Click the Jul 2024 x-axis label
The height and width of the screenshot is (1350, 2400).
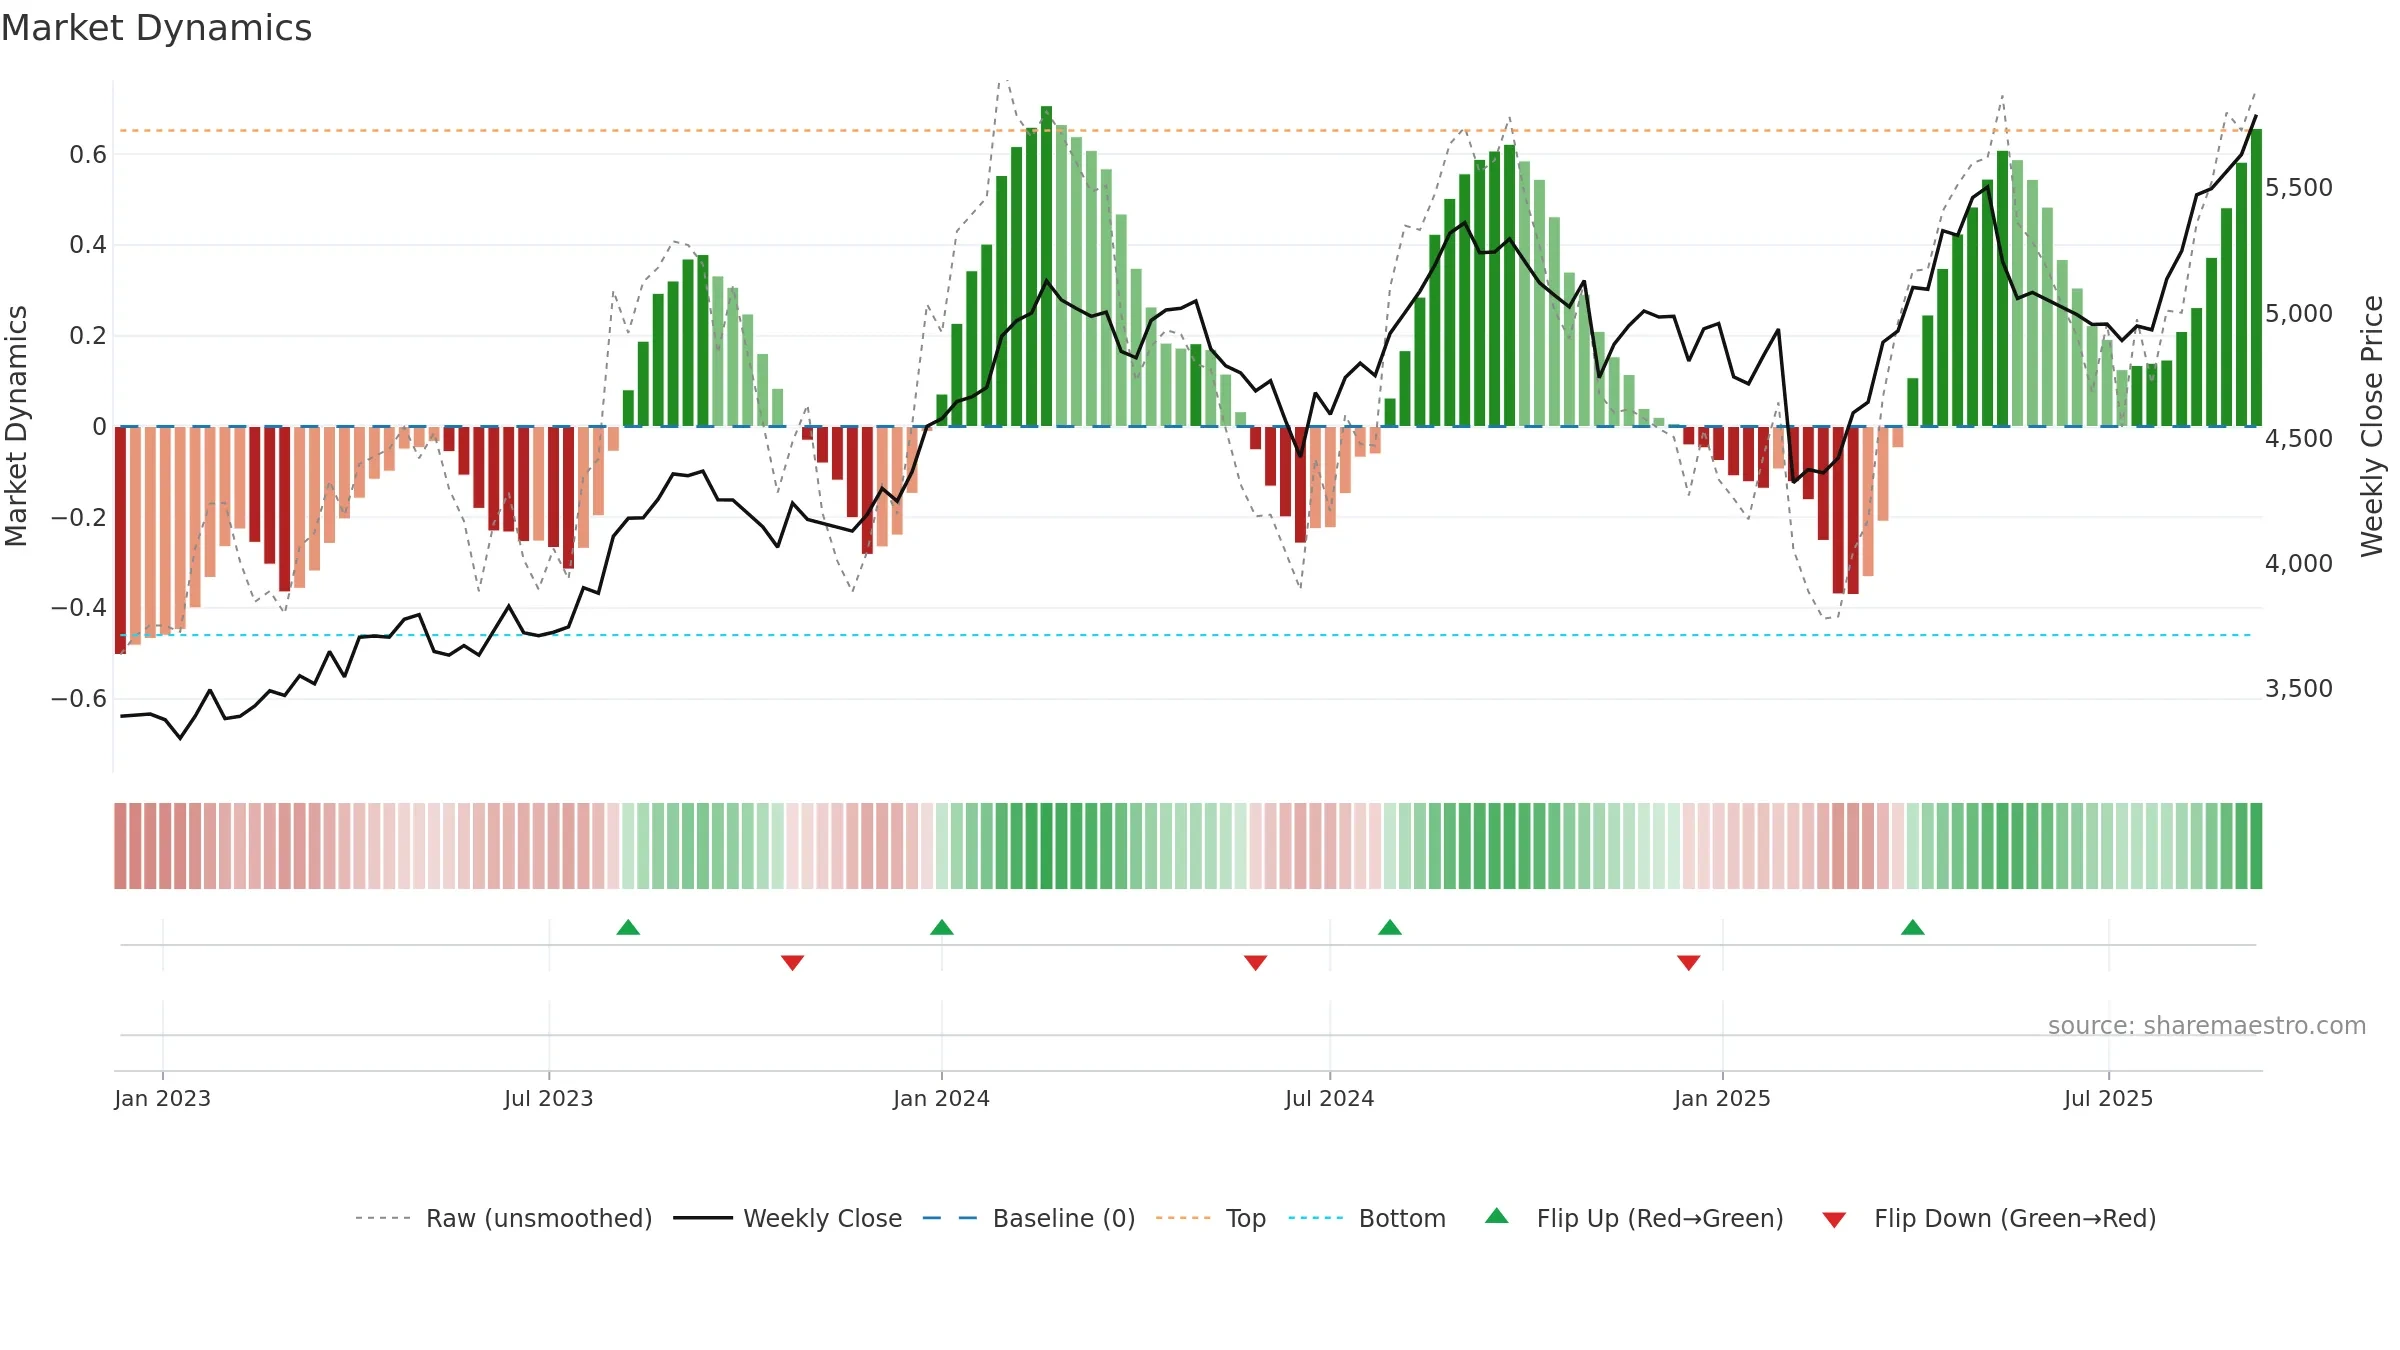pyautogui.click(x=1330, y=1098)
